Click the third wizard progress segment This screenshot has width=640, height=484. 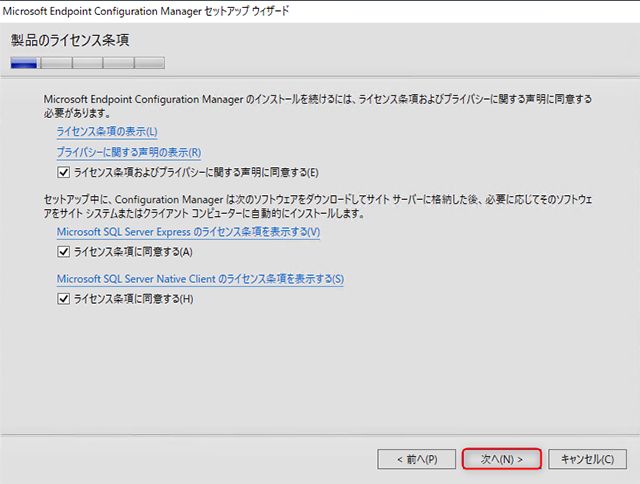(87, 63)
